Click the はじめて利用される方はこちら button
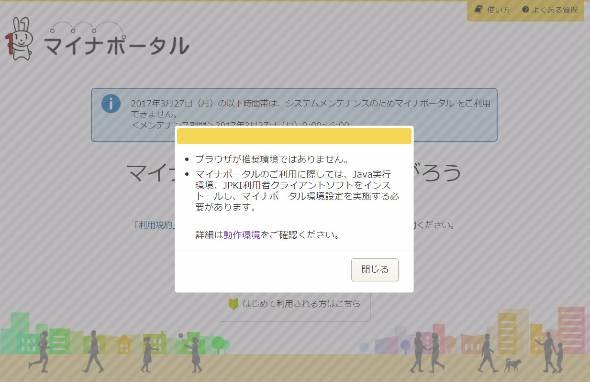The width and height of the screenshot is (590, 382). click(295, 304)
